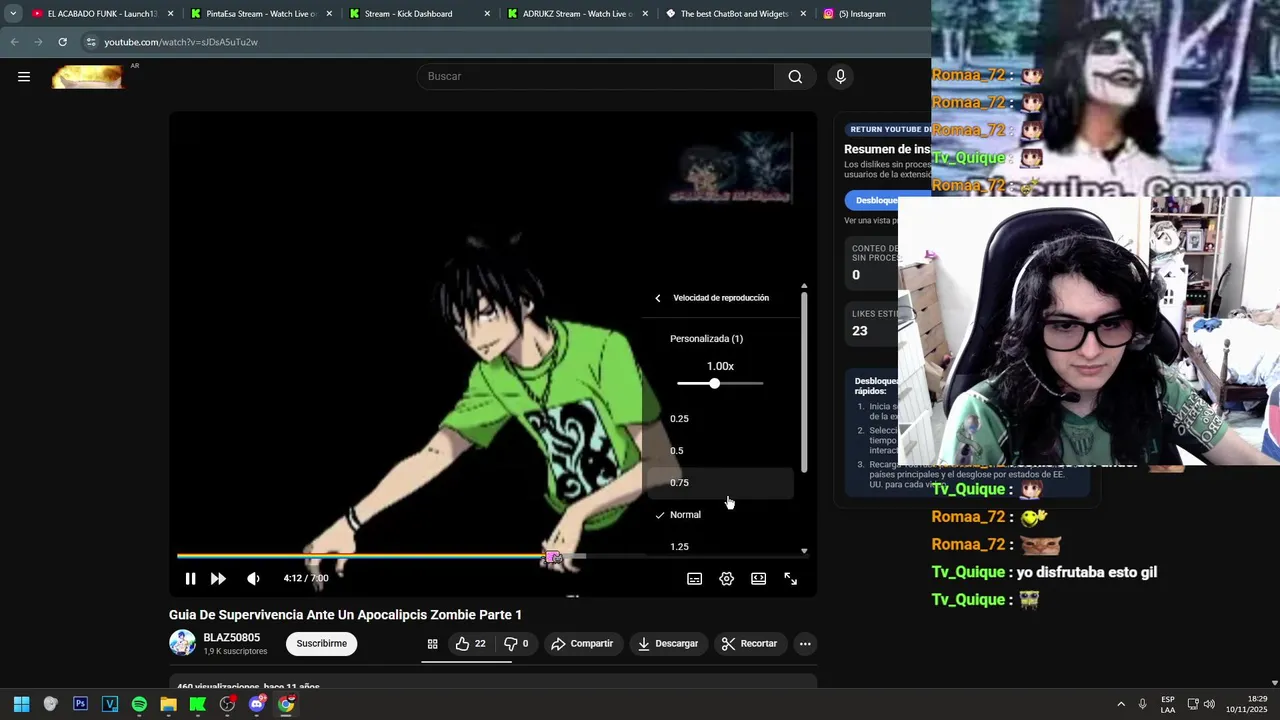Click the browser back arrow
The image size is (1280, 720).
(x=14, y=42)
